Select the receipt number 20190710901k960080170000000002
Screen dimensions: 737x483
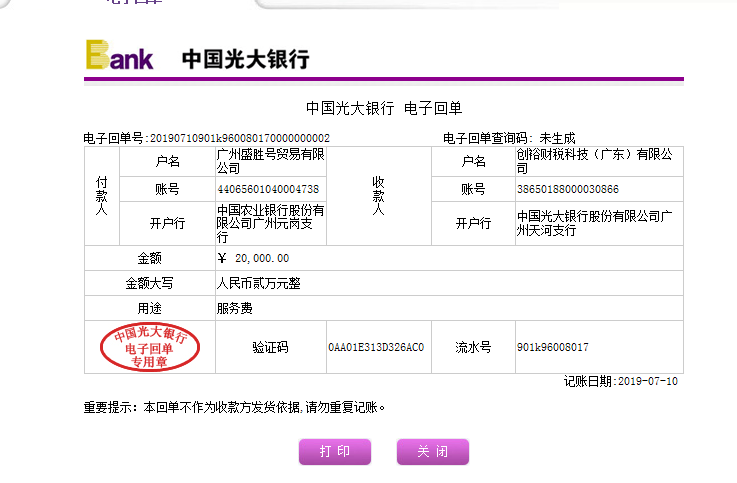point(240,138)
